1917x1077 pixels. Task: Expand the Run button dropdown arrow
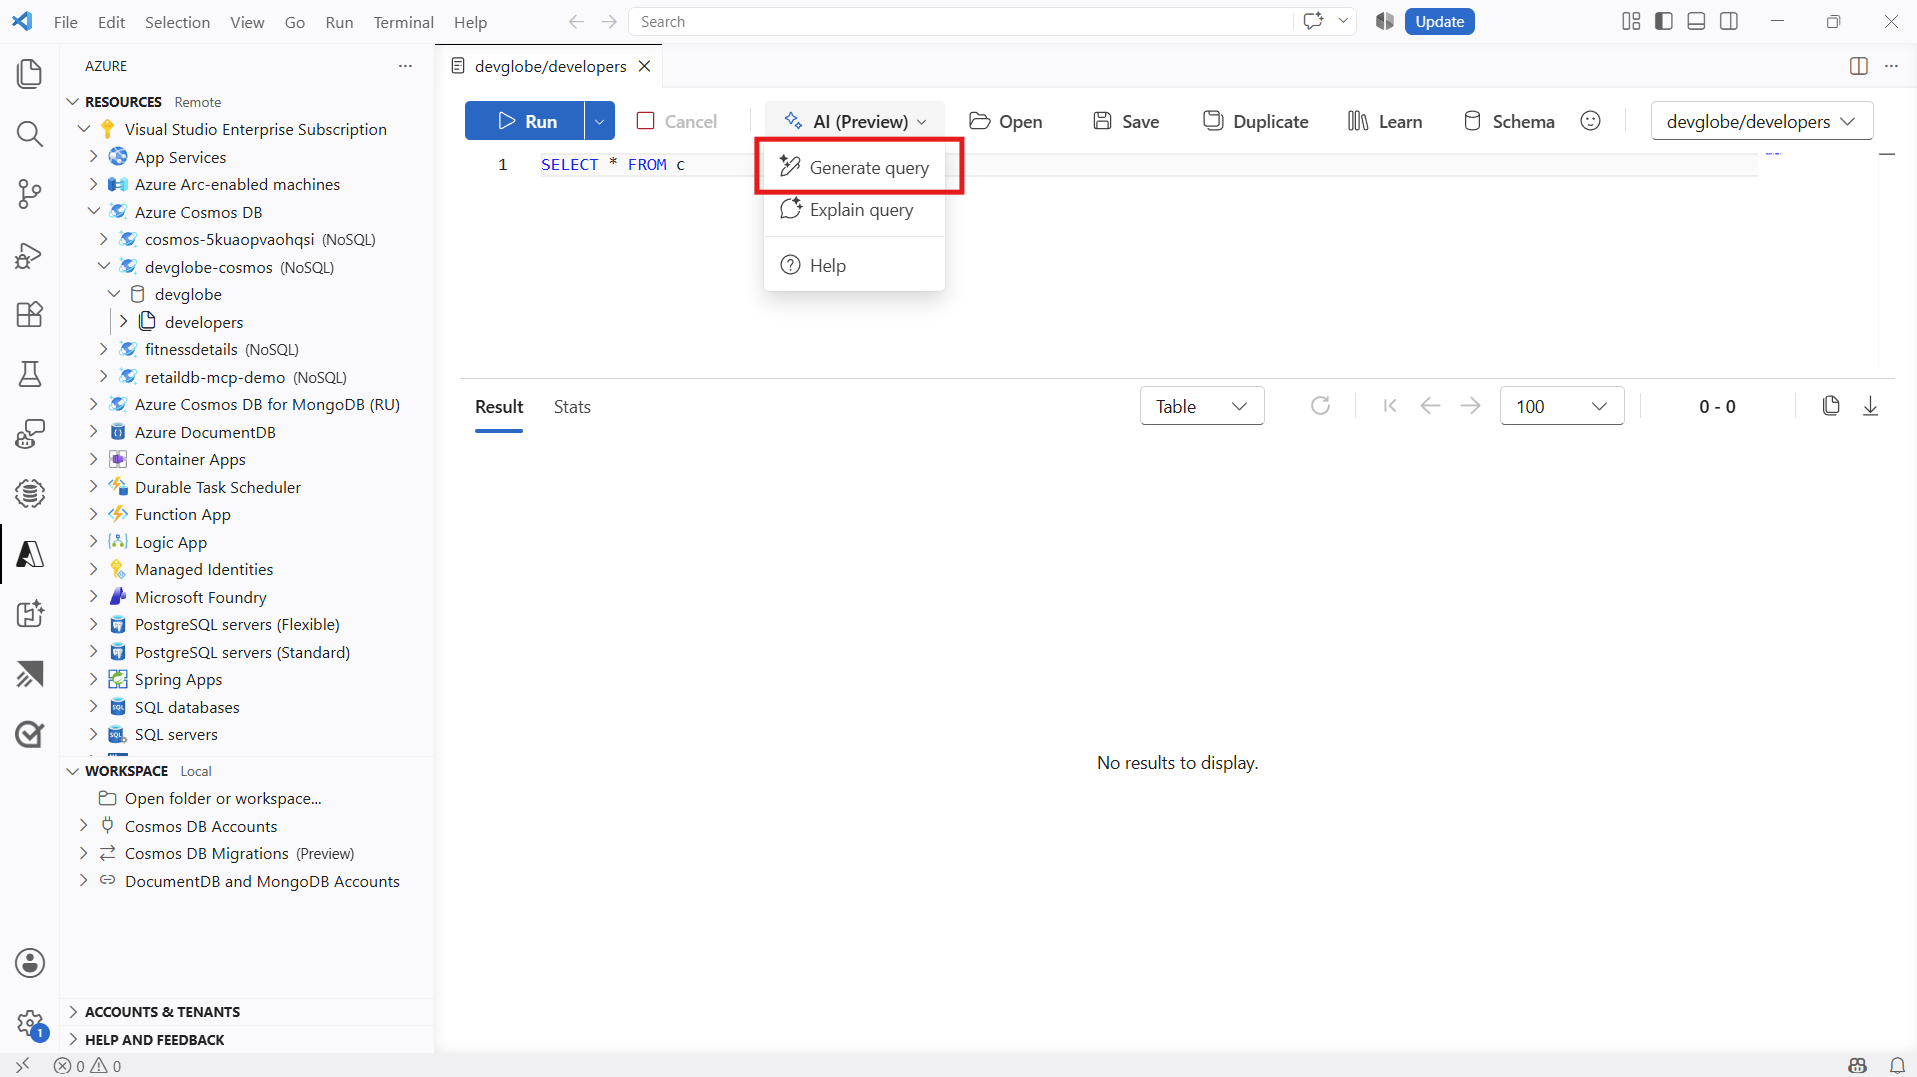click(x=599, y=121)
